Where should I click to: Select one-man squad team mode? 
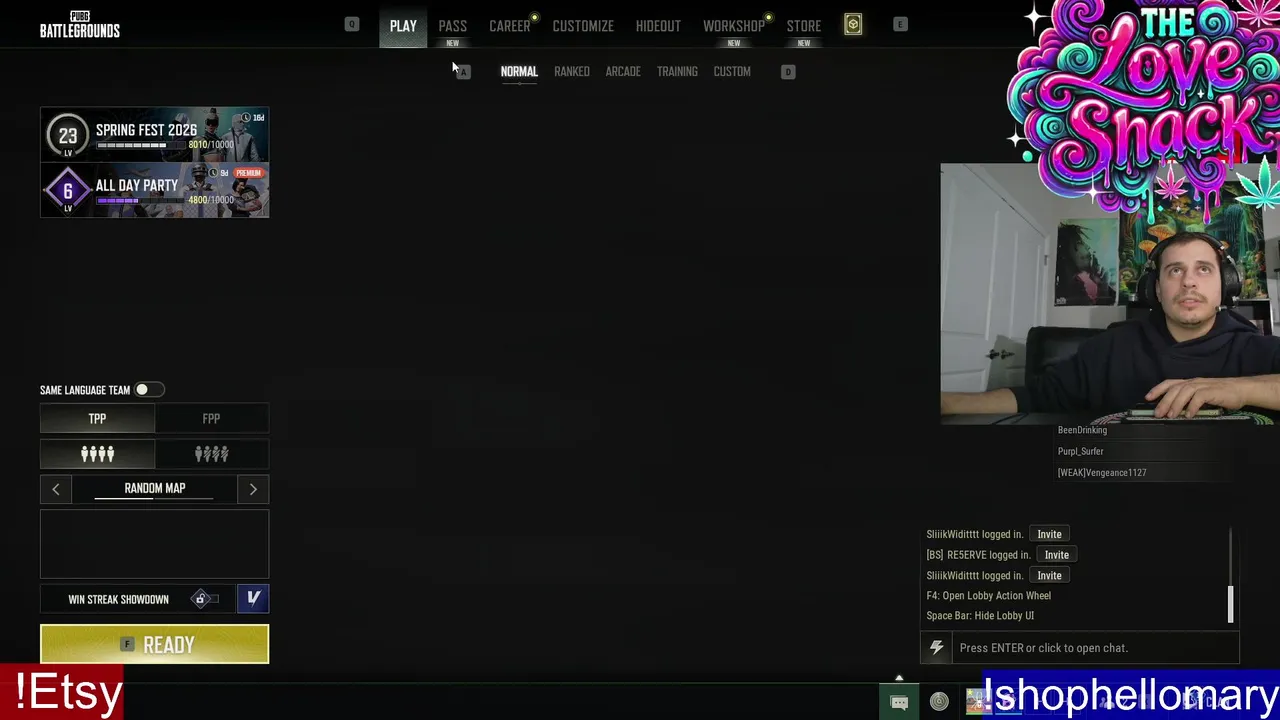tap(211, 454)
